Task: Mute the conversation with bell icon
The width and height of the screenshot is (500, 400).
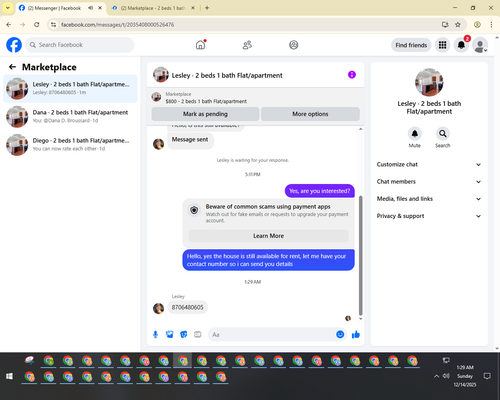Action: [415, 134]
